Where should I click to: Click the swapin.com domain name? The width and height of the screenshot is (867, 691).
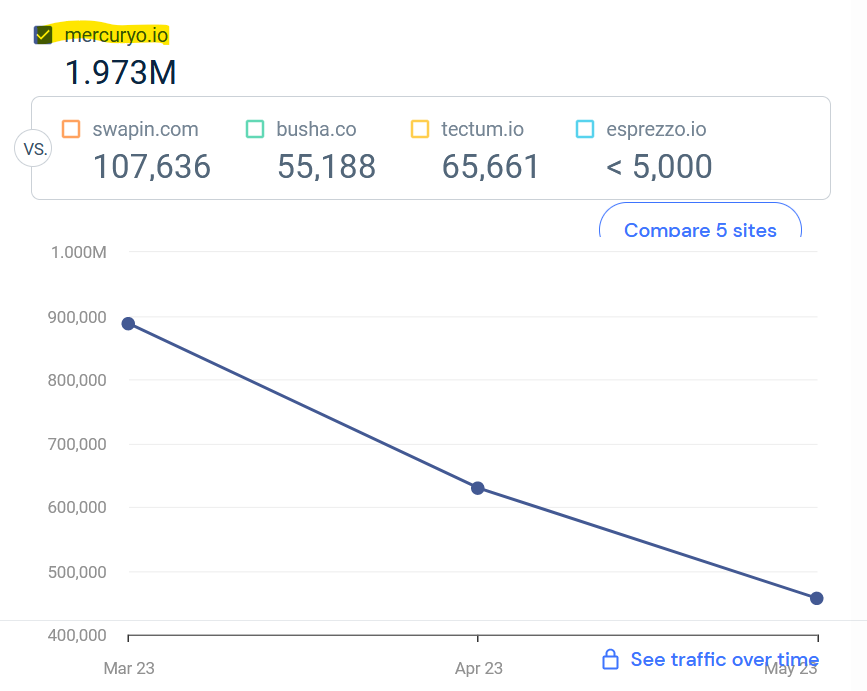(x=145, y=129)
